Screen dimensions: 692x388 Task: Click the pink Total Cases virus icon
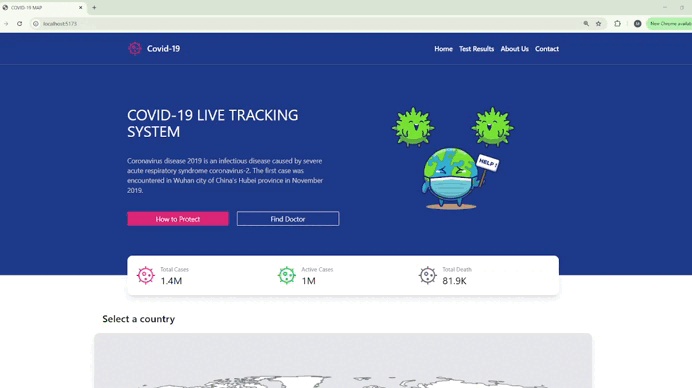click(145, 275)
